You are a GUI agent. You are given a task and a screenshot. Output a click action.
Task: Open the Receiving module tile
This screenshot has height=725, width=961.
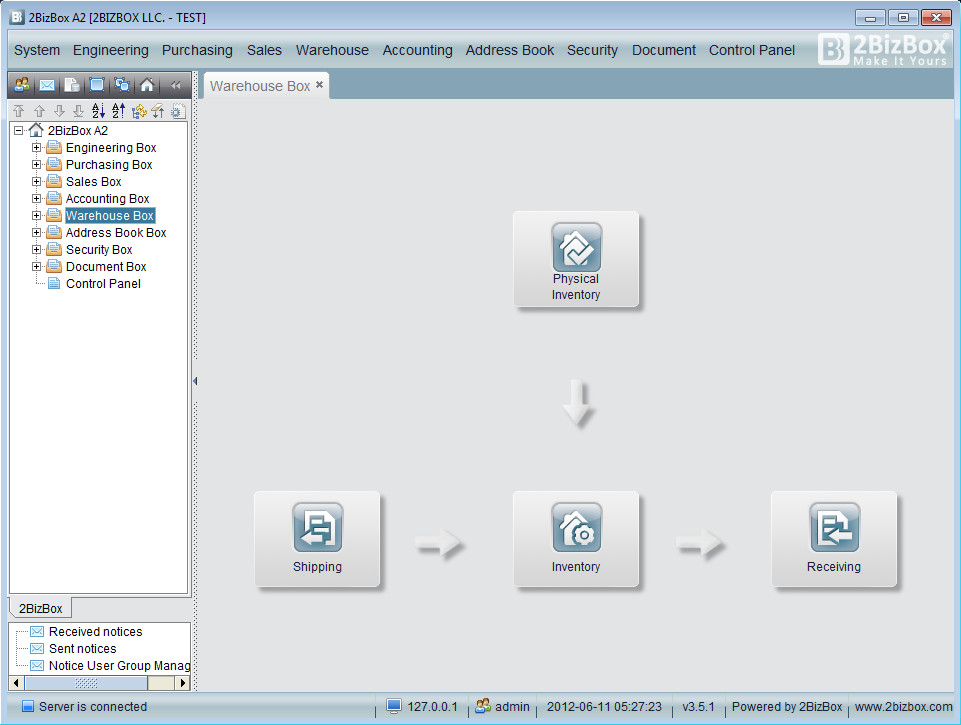coord(834,539)
